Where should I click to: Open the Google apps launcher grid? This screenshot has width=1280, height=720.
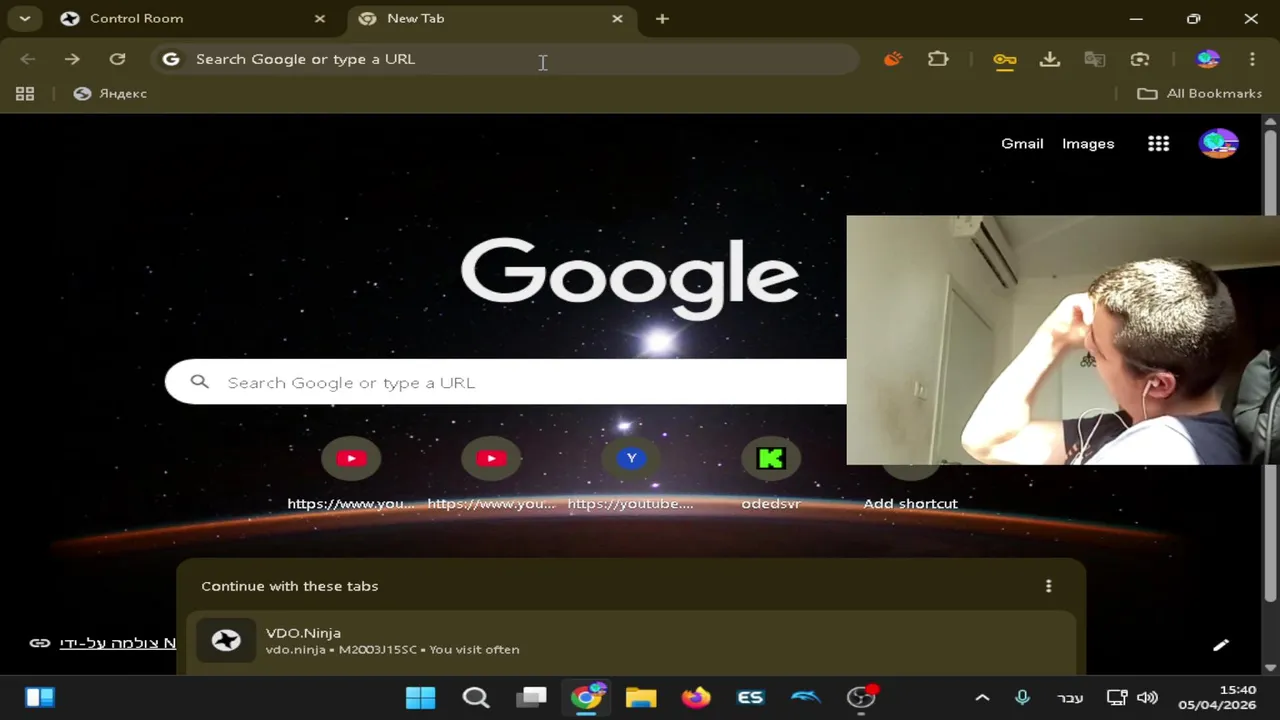tap(1158, 144)
